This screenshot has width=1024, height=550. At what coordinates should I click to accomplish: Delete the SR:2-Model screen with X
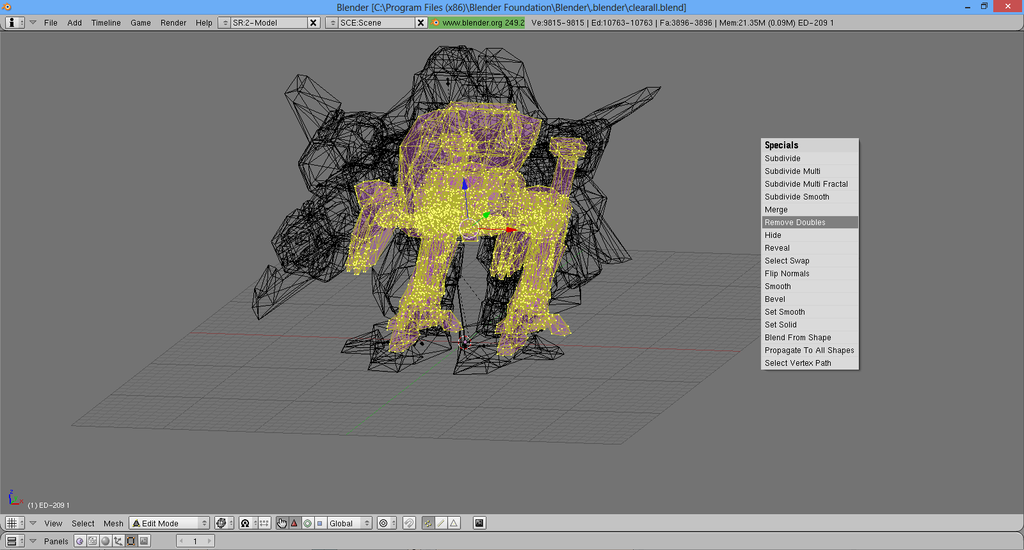pyautogui.click(x=313, y=23)
